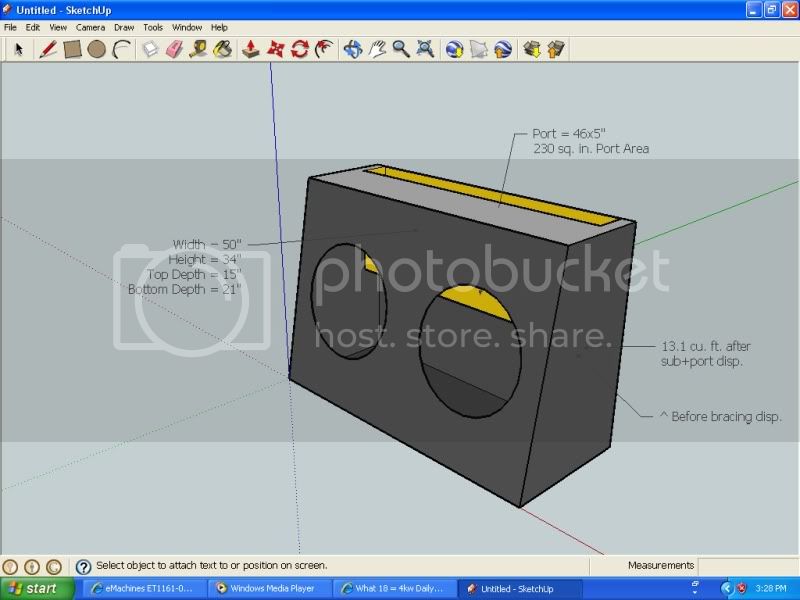
Task: Click the 'Width = 50"' dimensions label
Action: (x=207, y=244)
